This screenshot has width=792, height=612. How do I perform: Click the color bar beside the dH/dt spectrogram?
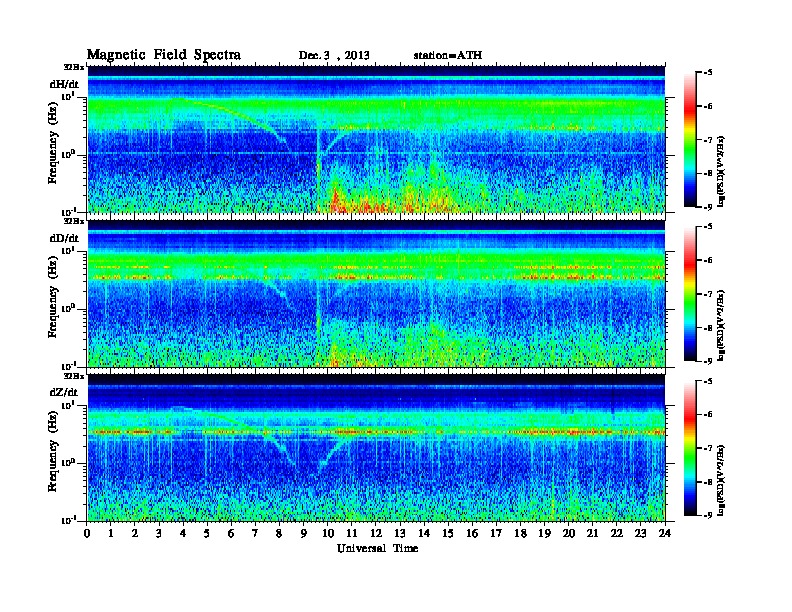[x=689, y=140]
